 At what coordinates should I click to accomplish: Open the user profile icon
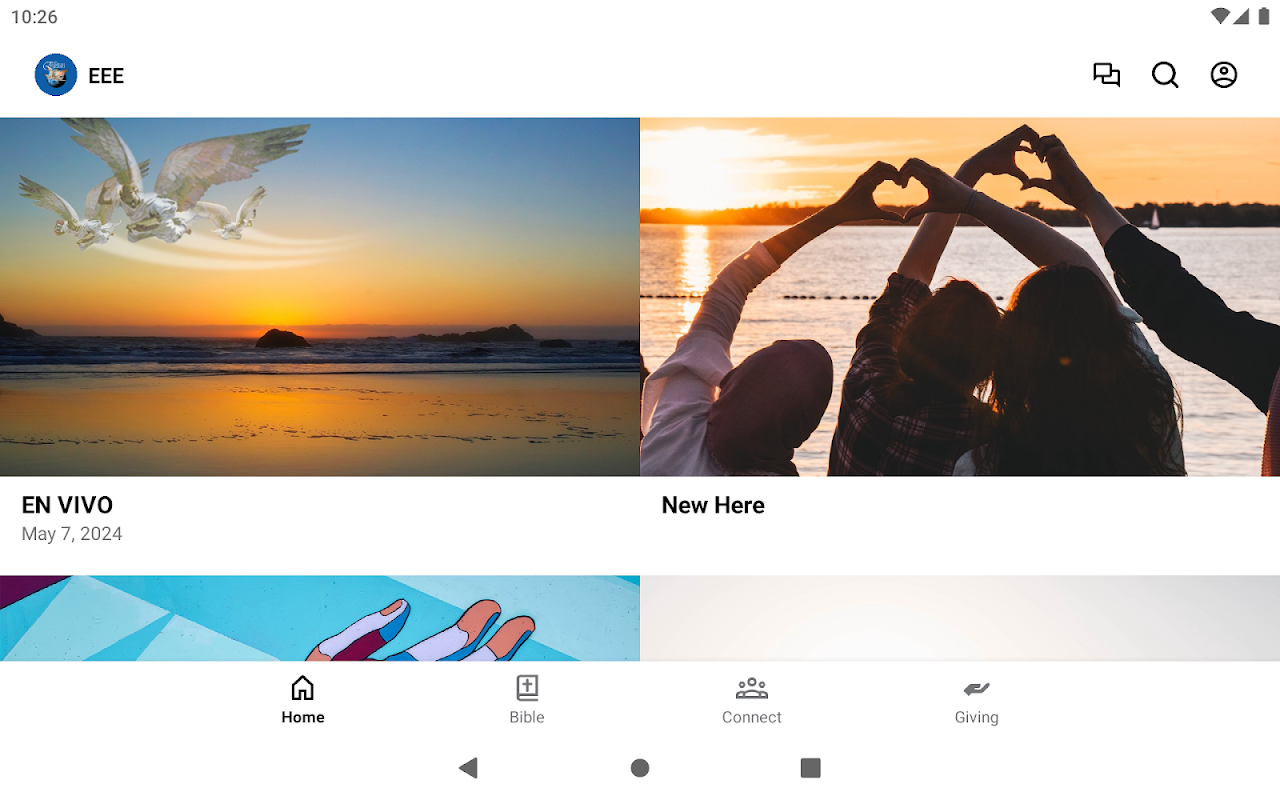1224,75
